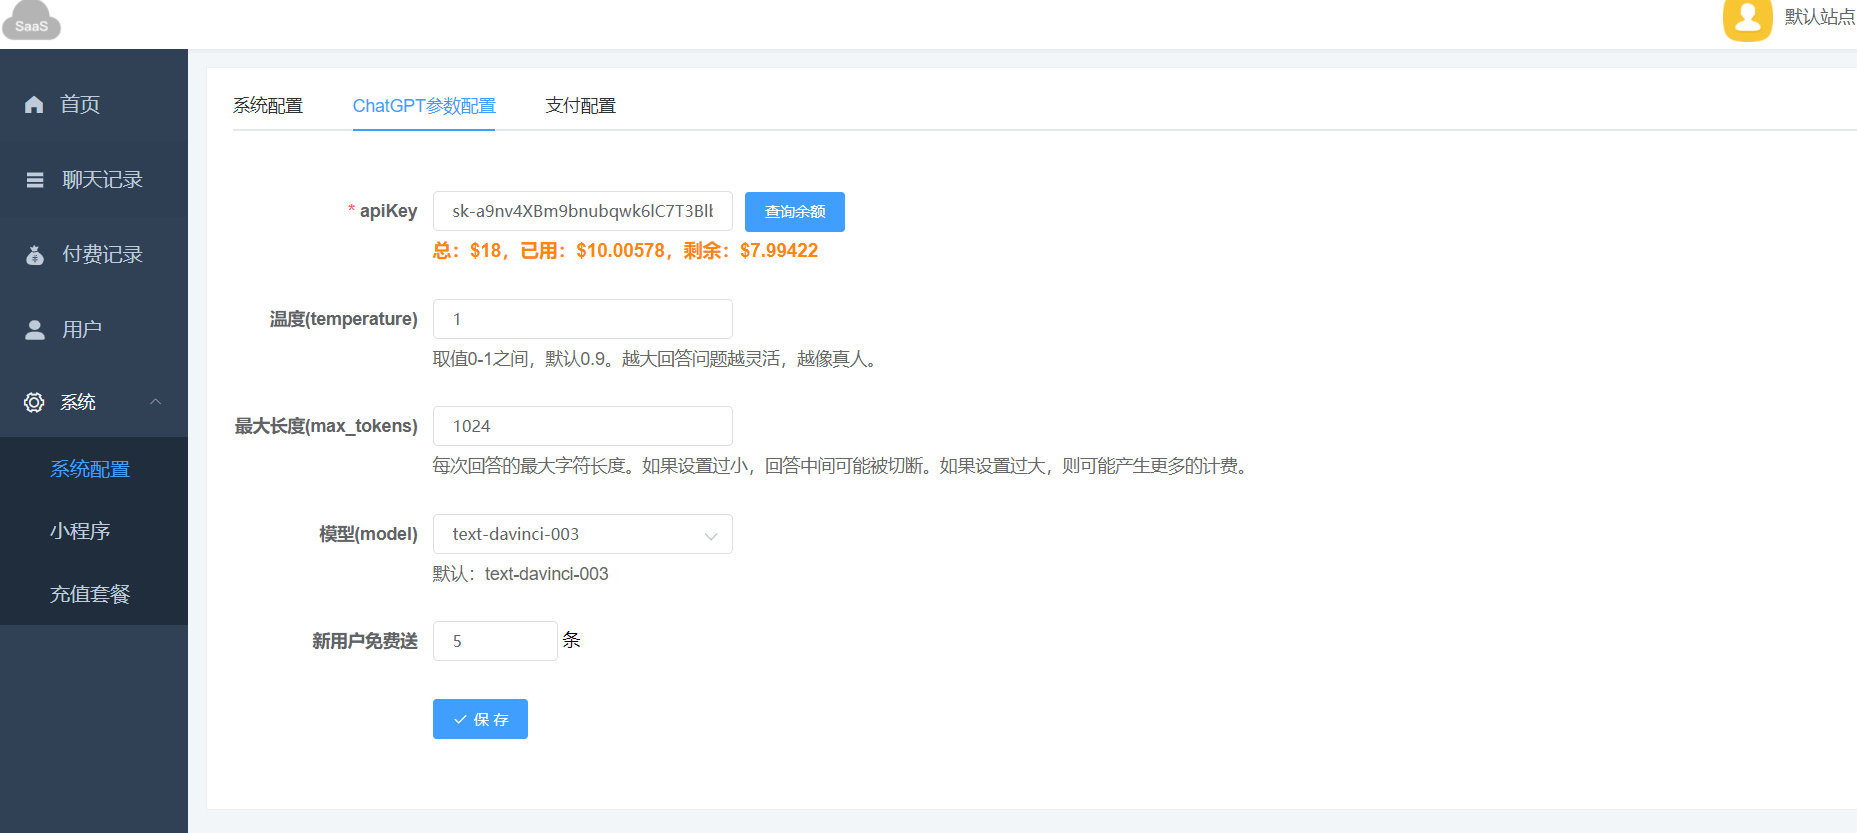The image size is (1857, 833).
Task: Click the home icon beside 首页
Action: click(x=34, y=104)
